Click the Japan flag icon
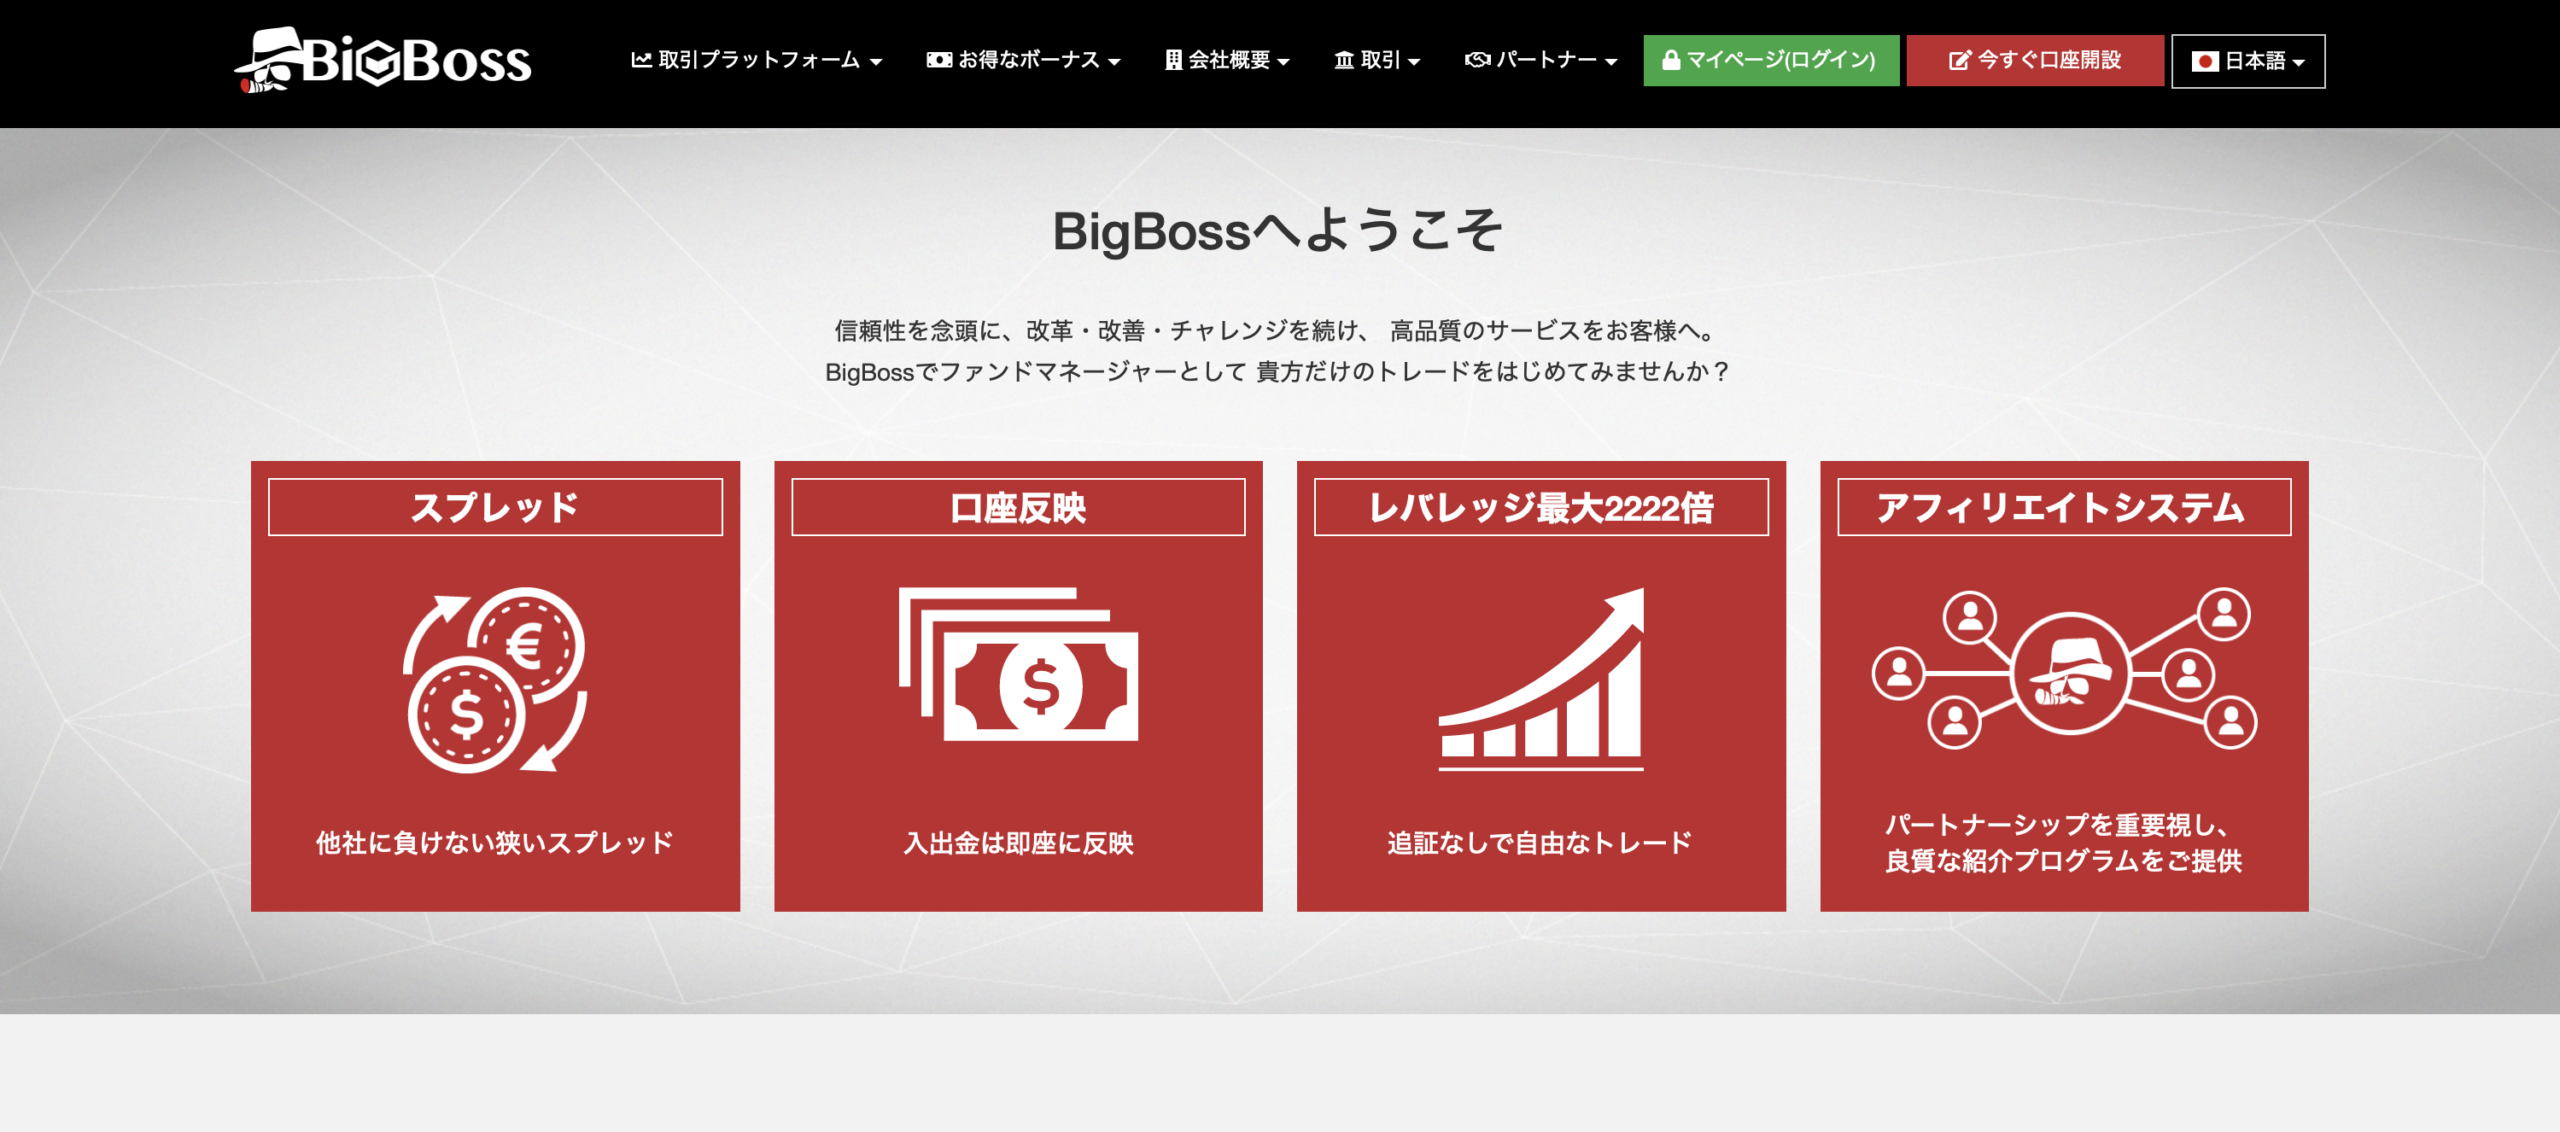2560x1132 pixels. 2205,62
